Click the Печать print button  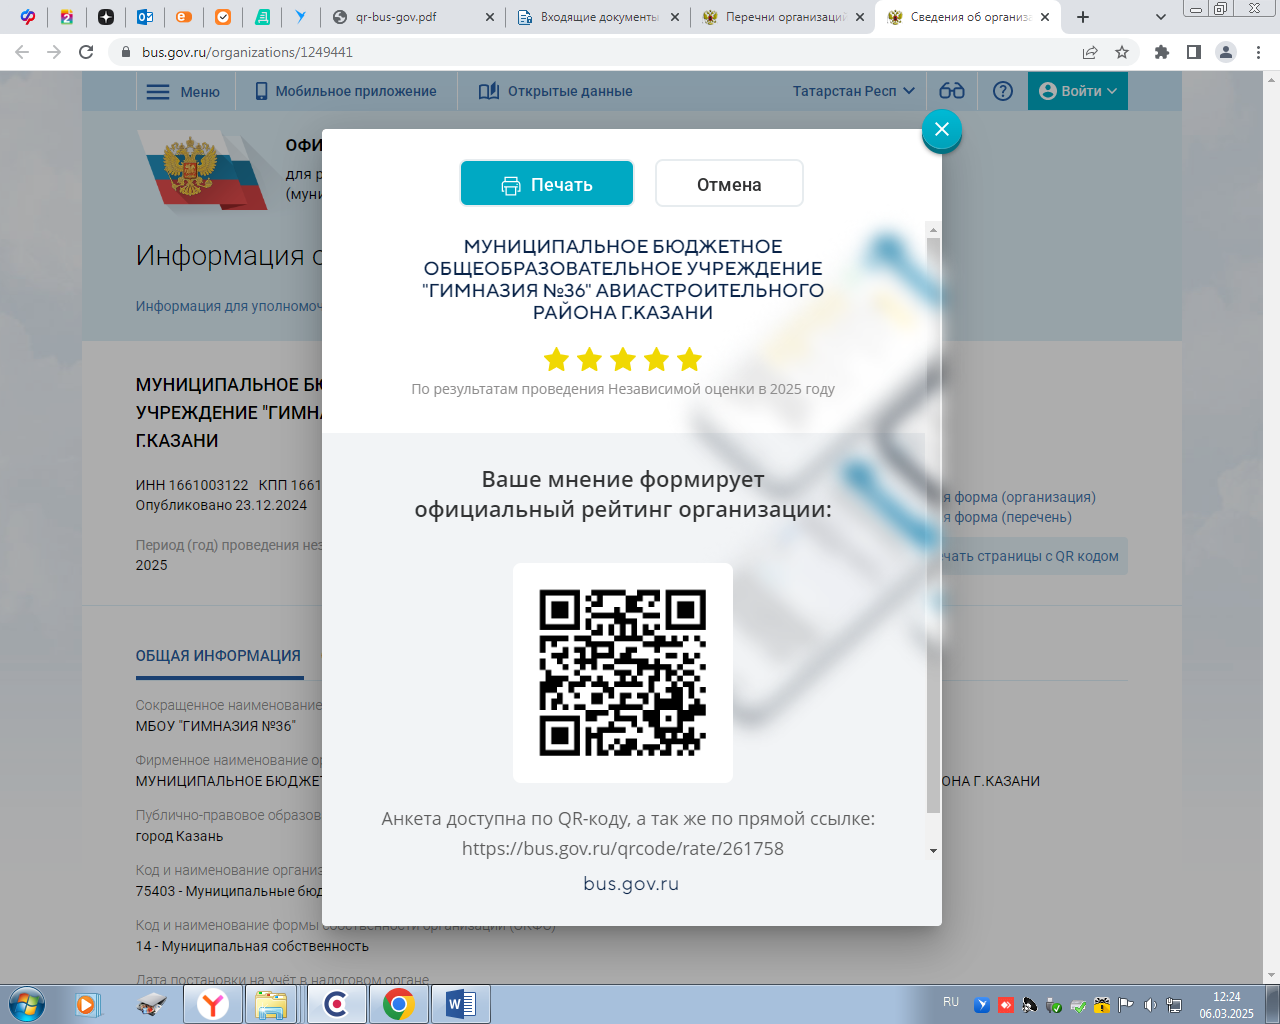click(546, 184)
